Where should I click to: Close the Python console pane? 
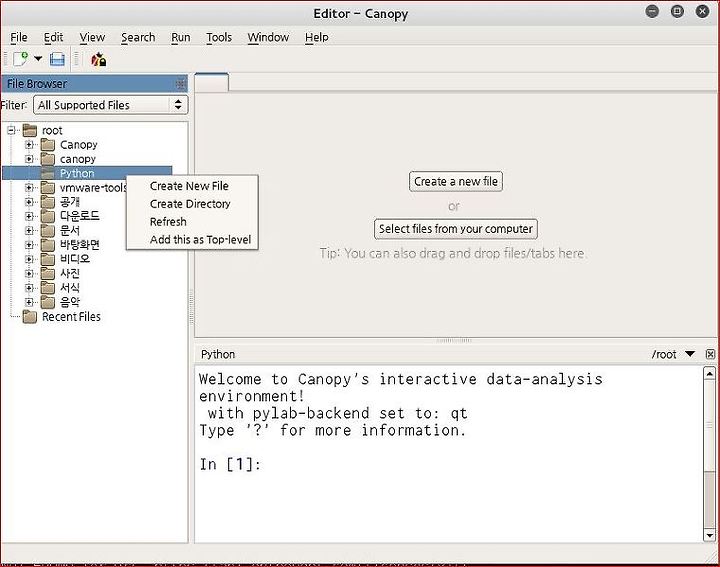[x=710, y=354]
